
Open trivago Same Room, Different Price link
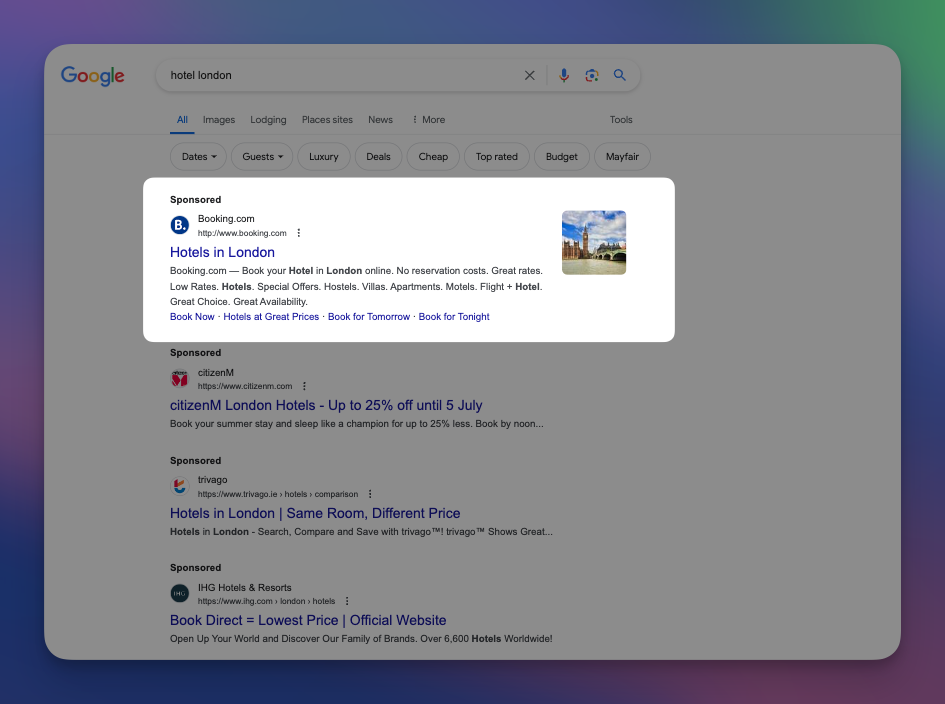pyautogui.click(x=315, y=514)
